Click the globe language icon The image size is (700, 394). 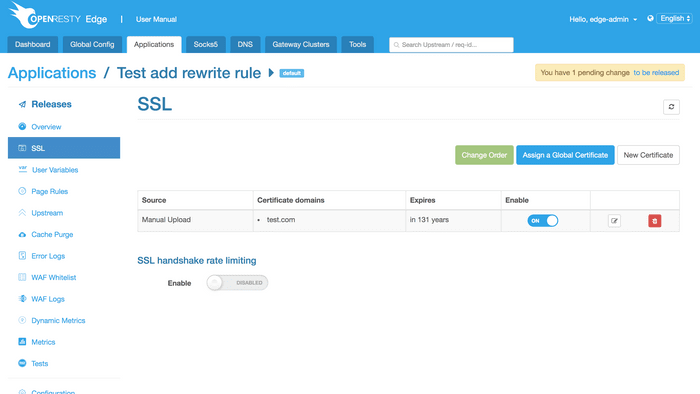[x=650, y=18]
